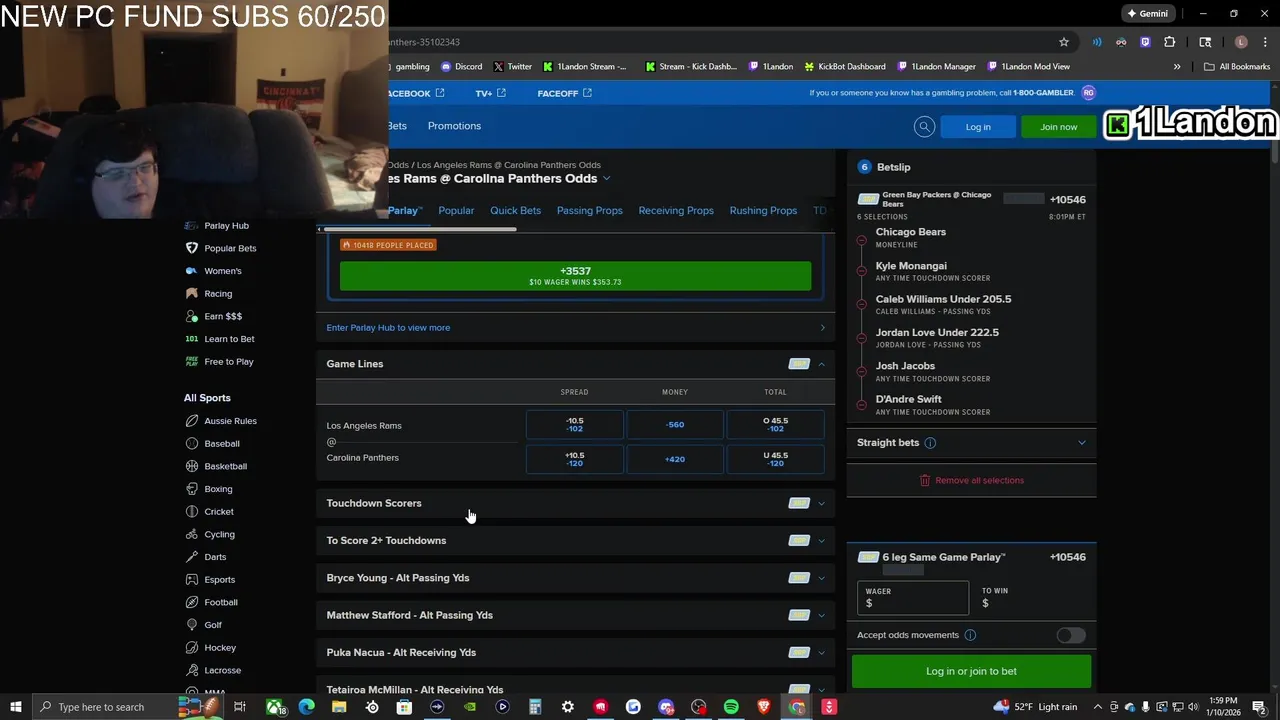Select Panthers moneyline +420
The image size is (1280, 720).
pyautogui.click(x=675, y=459)
